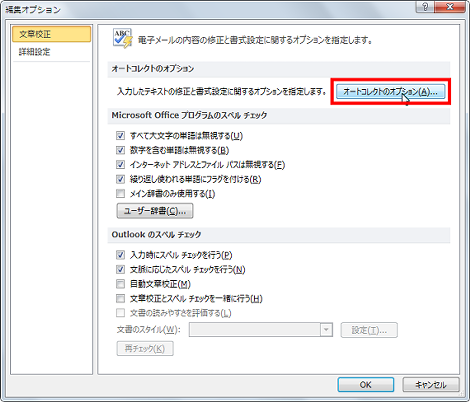Uncheck すべて大文字の単語は無視する
Viewport: 470px width, 402px height.
point(120,135)
